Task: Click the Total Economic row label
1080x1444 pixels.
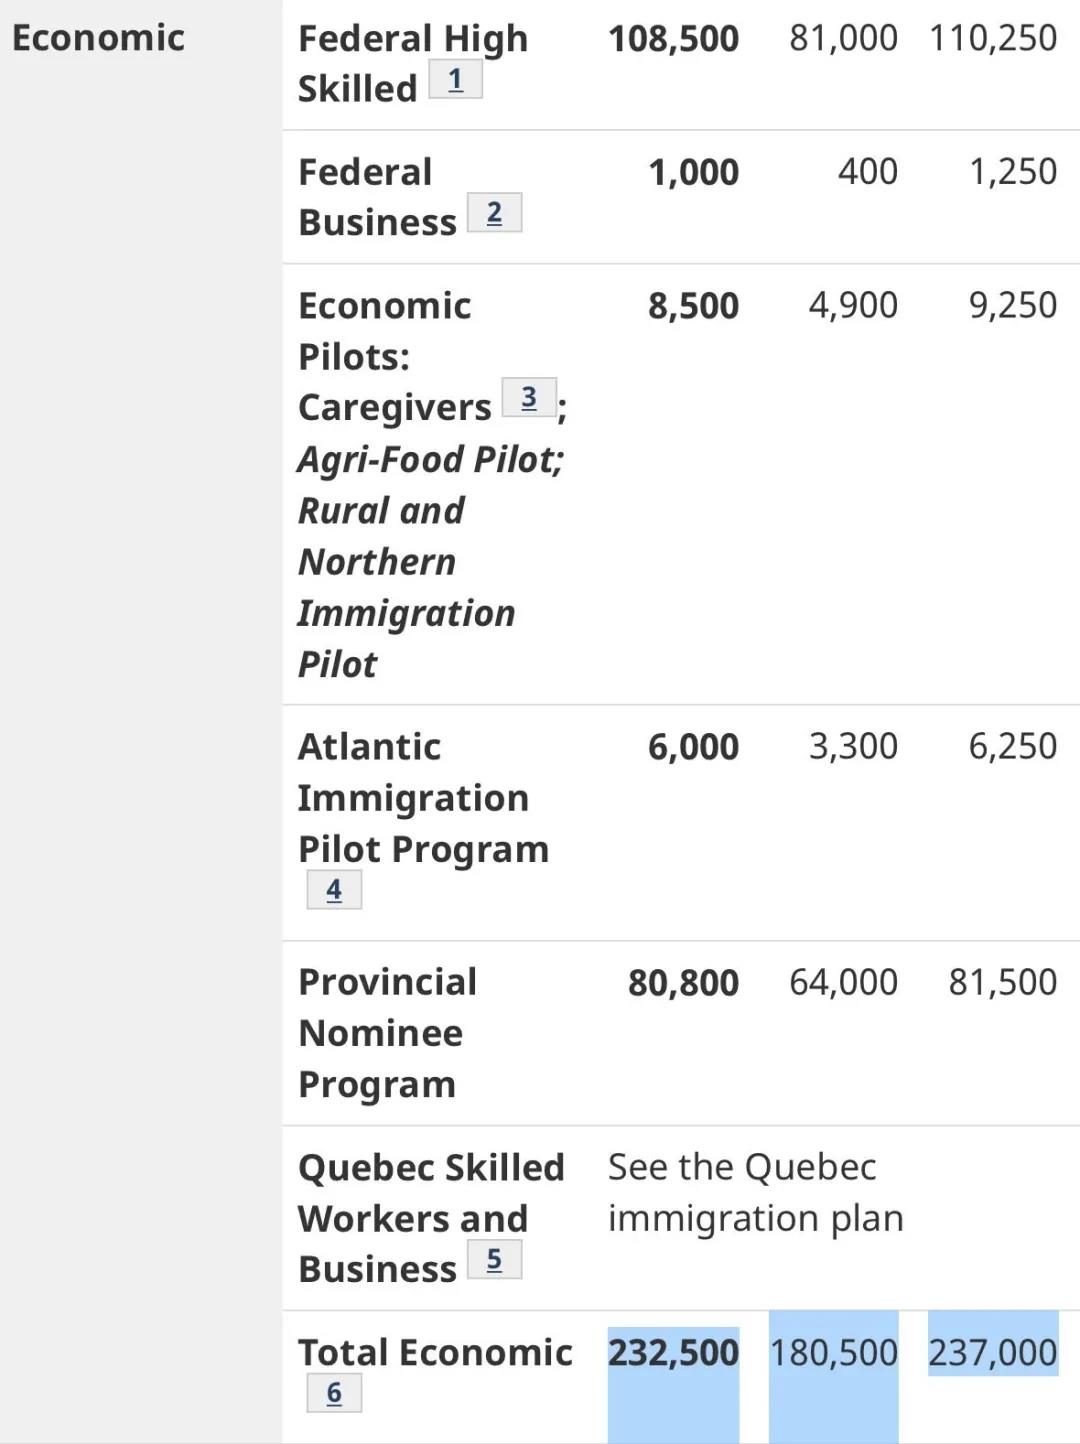Action: (x=435, y=1353)
